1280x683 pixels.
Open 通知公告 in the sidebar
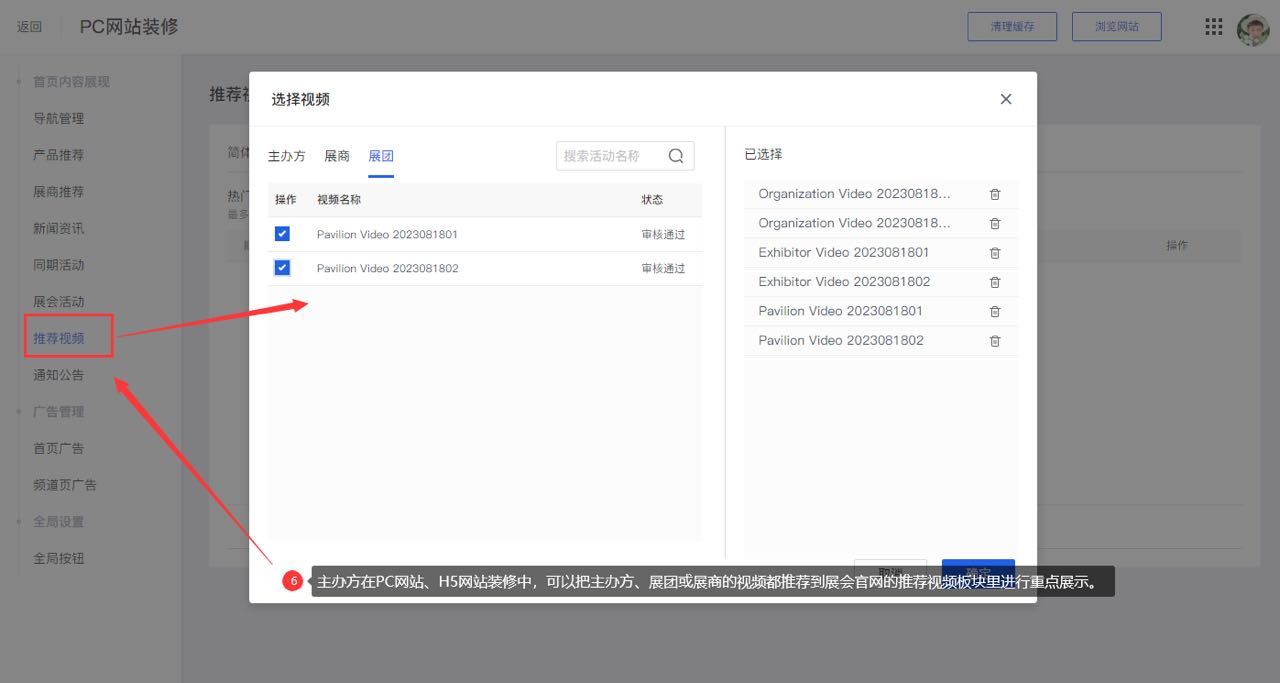point(59,375)
